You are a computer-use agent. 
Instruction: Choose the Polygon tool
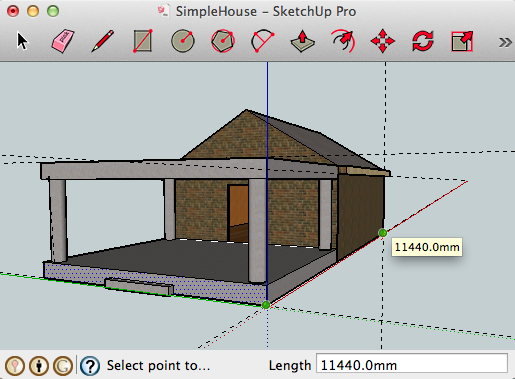[223, 41]
